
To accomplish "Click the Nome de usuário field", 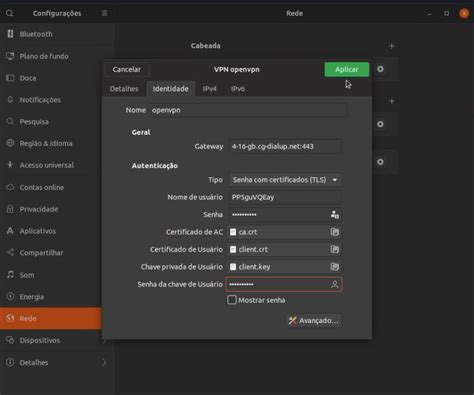I will click(285, 197).
